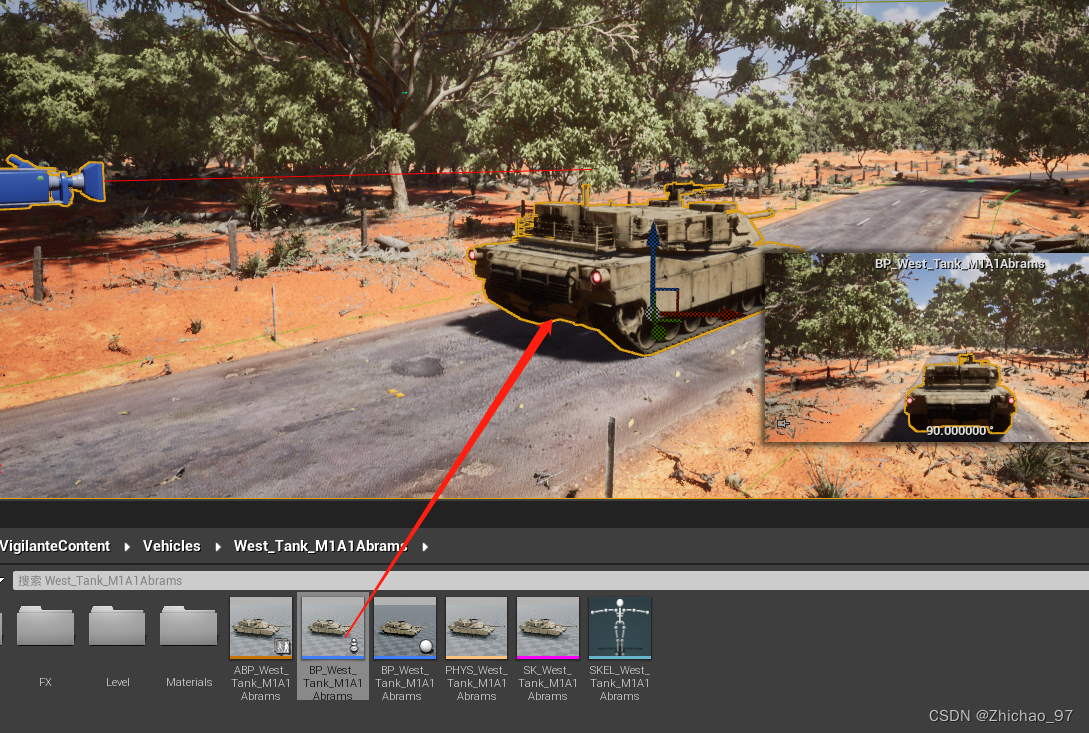Screen dimensions: 1089x733
Task: Click the Materials folder name label
Action: (x=189, y=682)
